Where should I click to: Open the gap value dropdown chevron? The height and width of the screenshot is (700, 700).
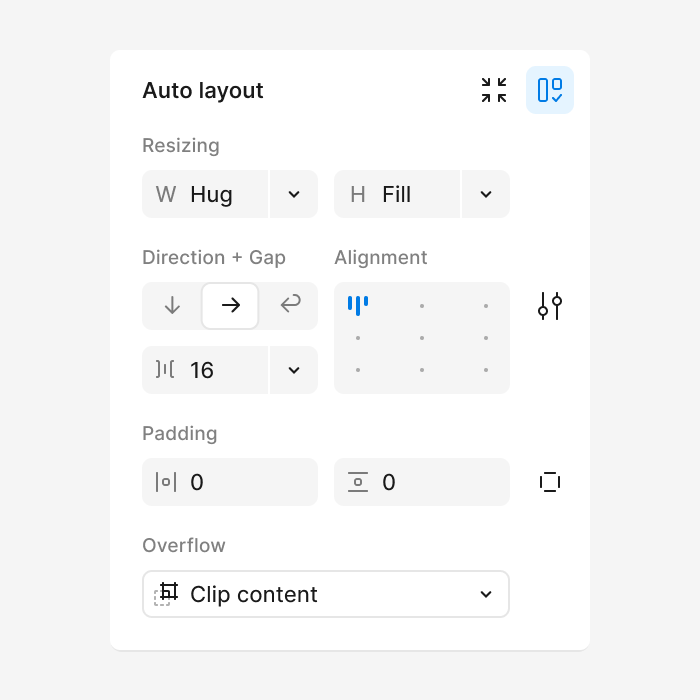(x=294, y=370)
